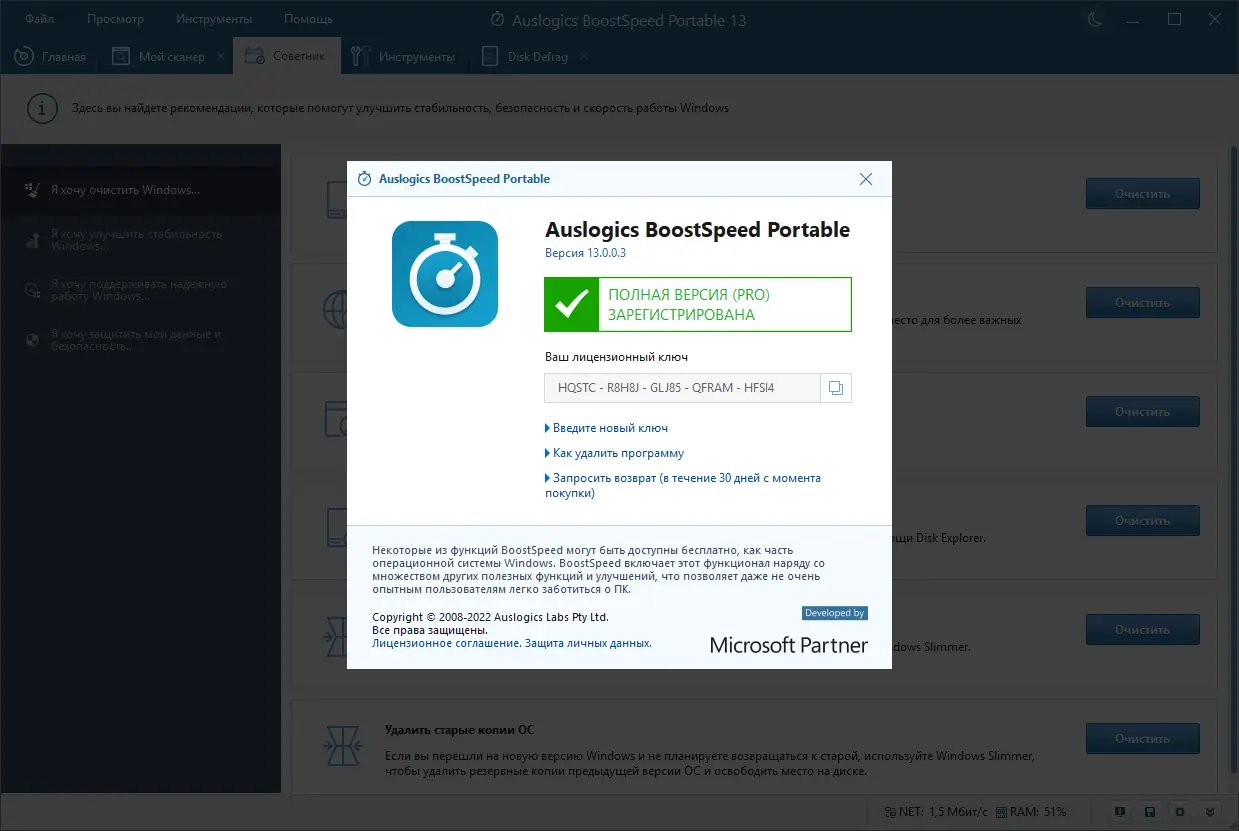Click the floppy disk save icon in status bar
Image resolution: width=1239 pixels, height=831 pixels.
tap(1150, 811)
